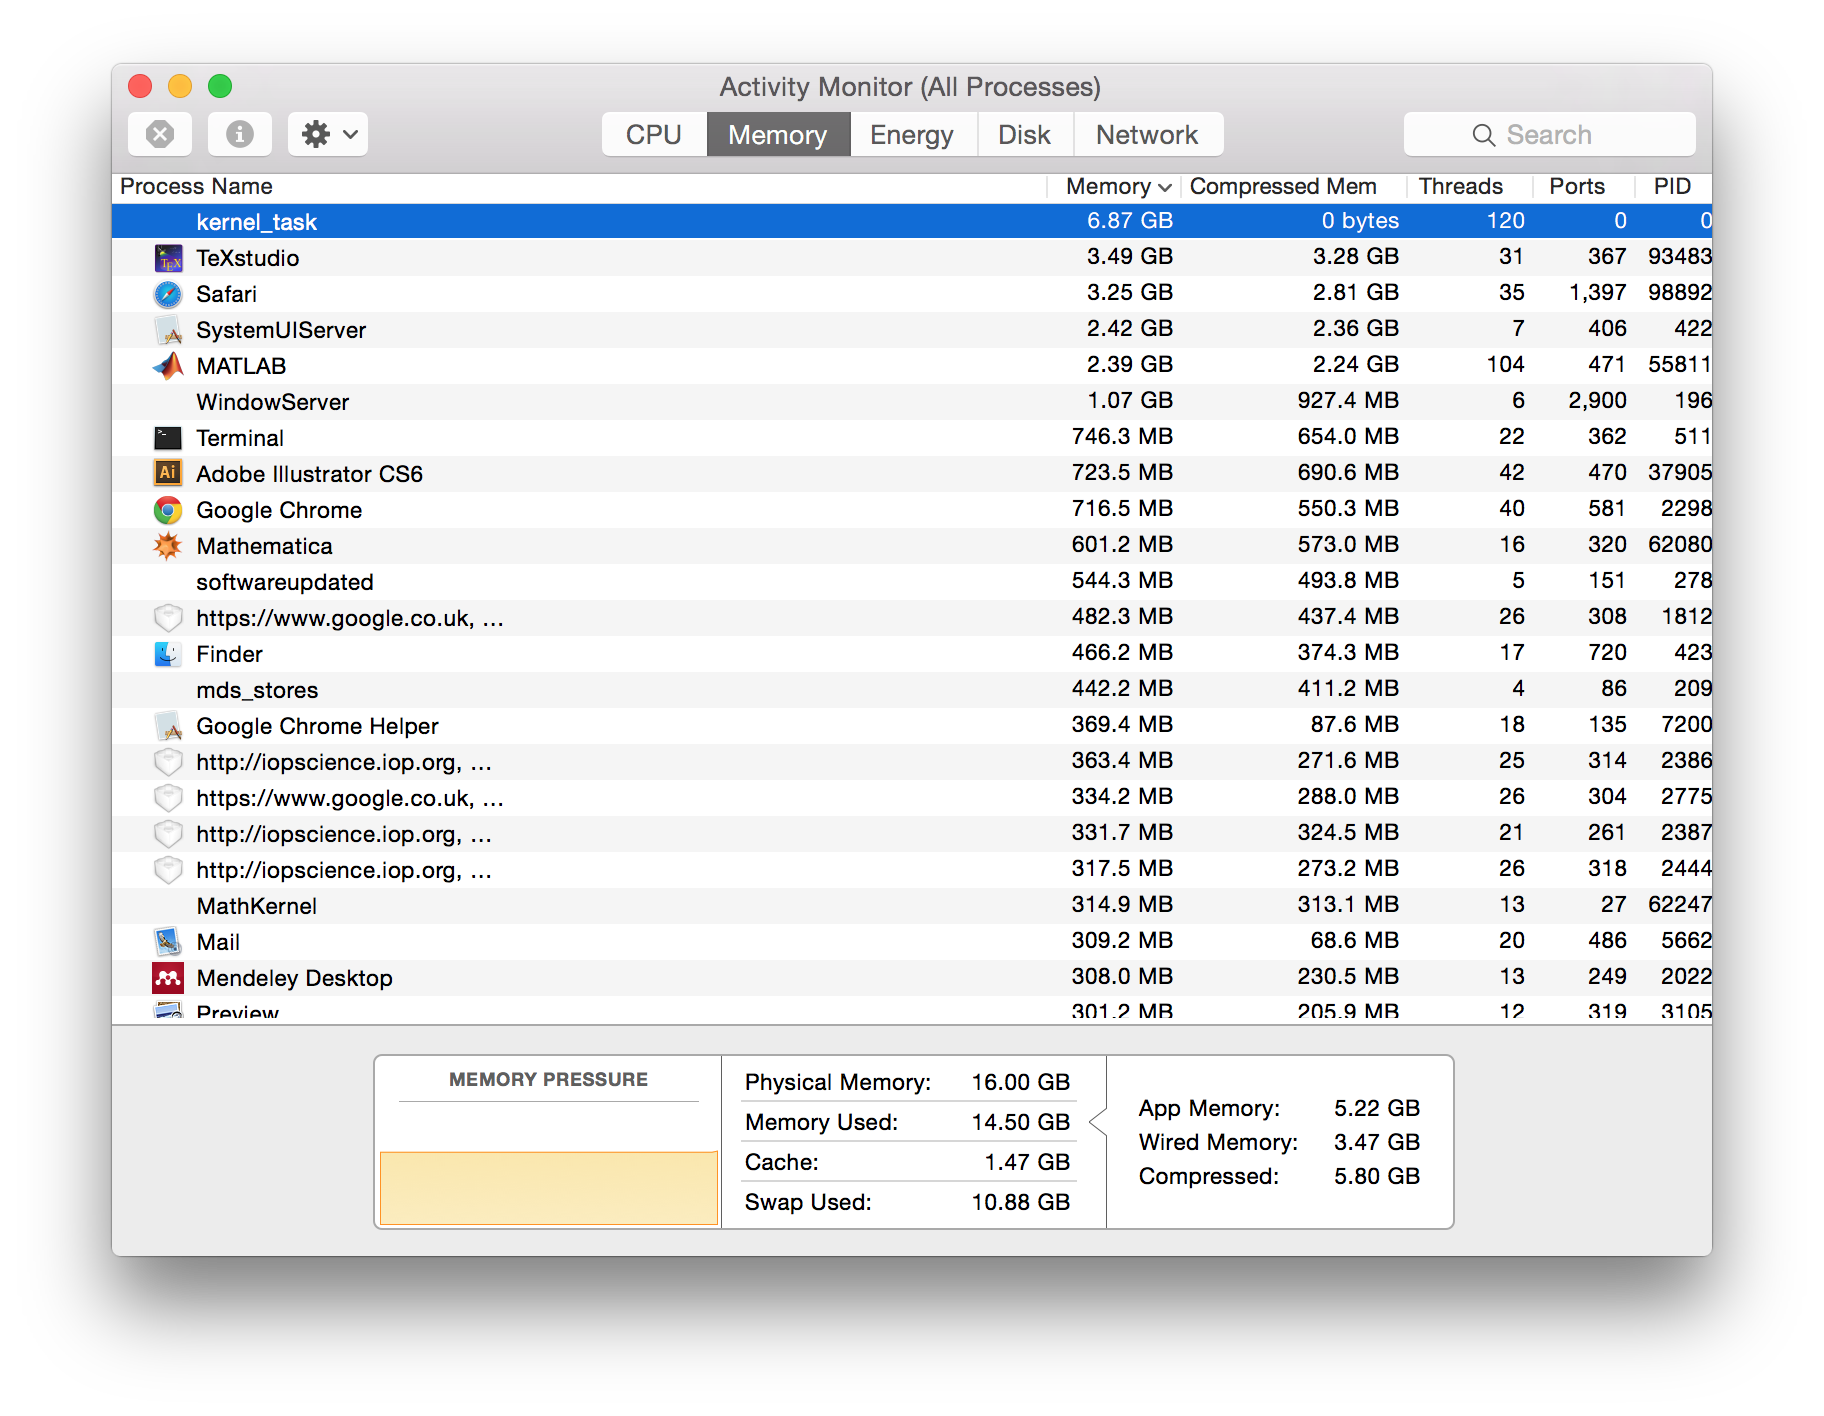The image size is (1824, 1416).
Task: Click Compressed 5.80 GB value
Action: click(x=1377, y=1176)
